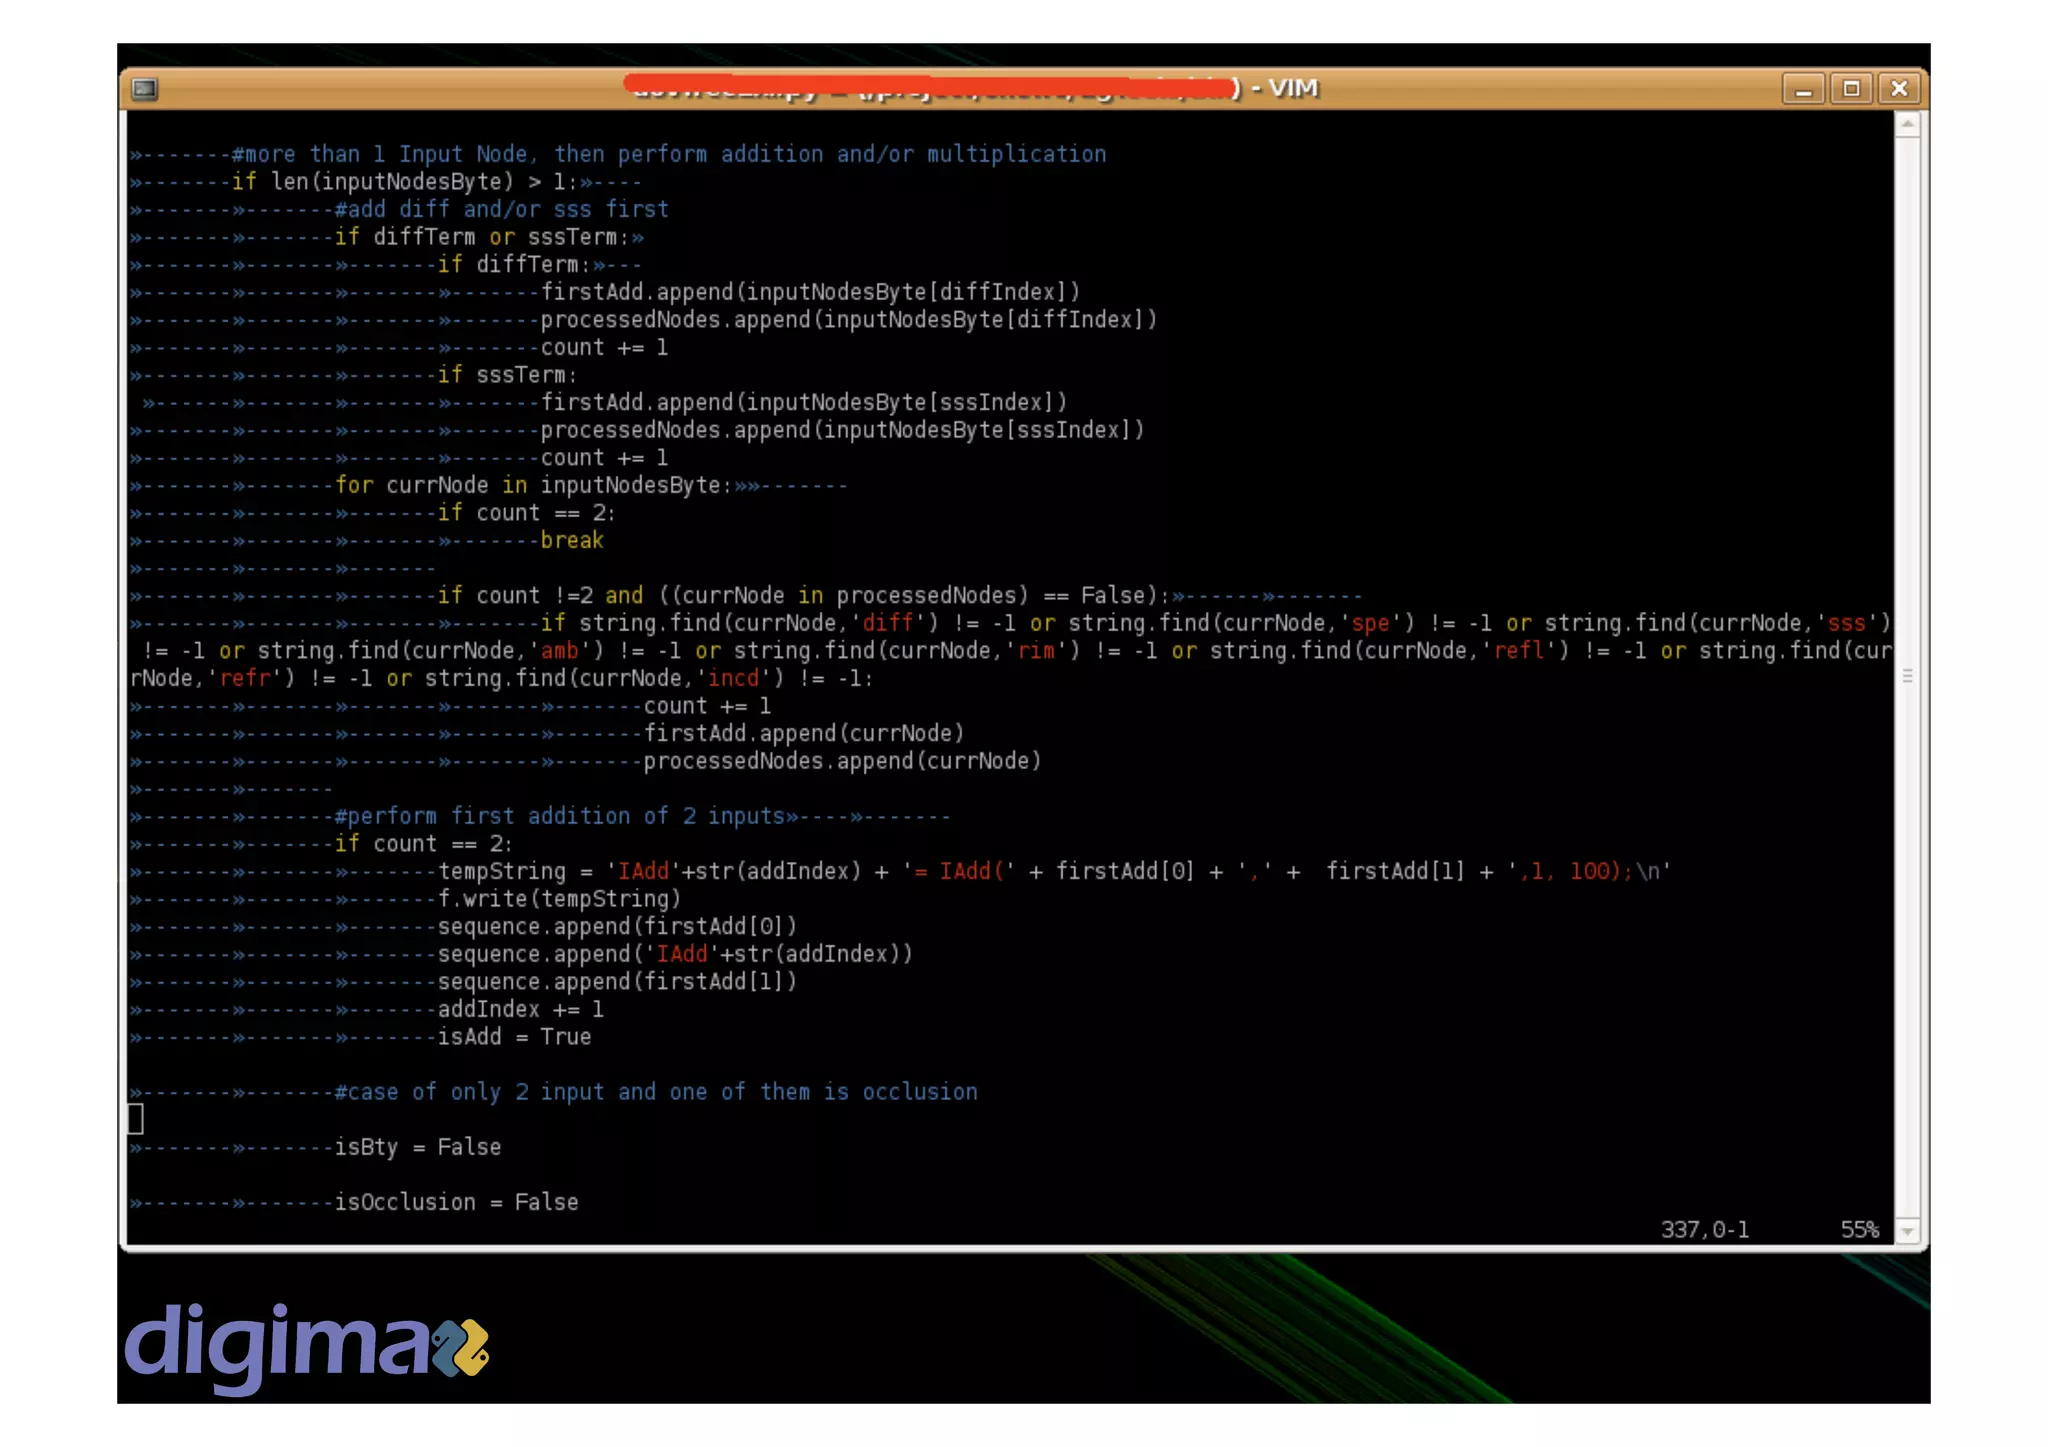The width and height of the screenshot is (2048, 1447).
Task: Click the scrollbar up arrow
Action: 1908,125
